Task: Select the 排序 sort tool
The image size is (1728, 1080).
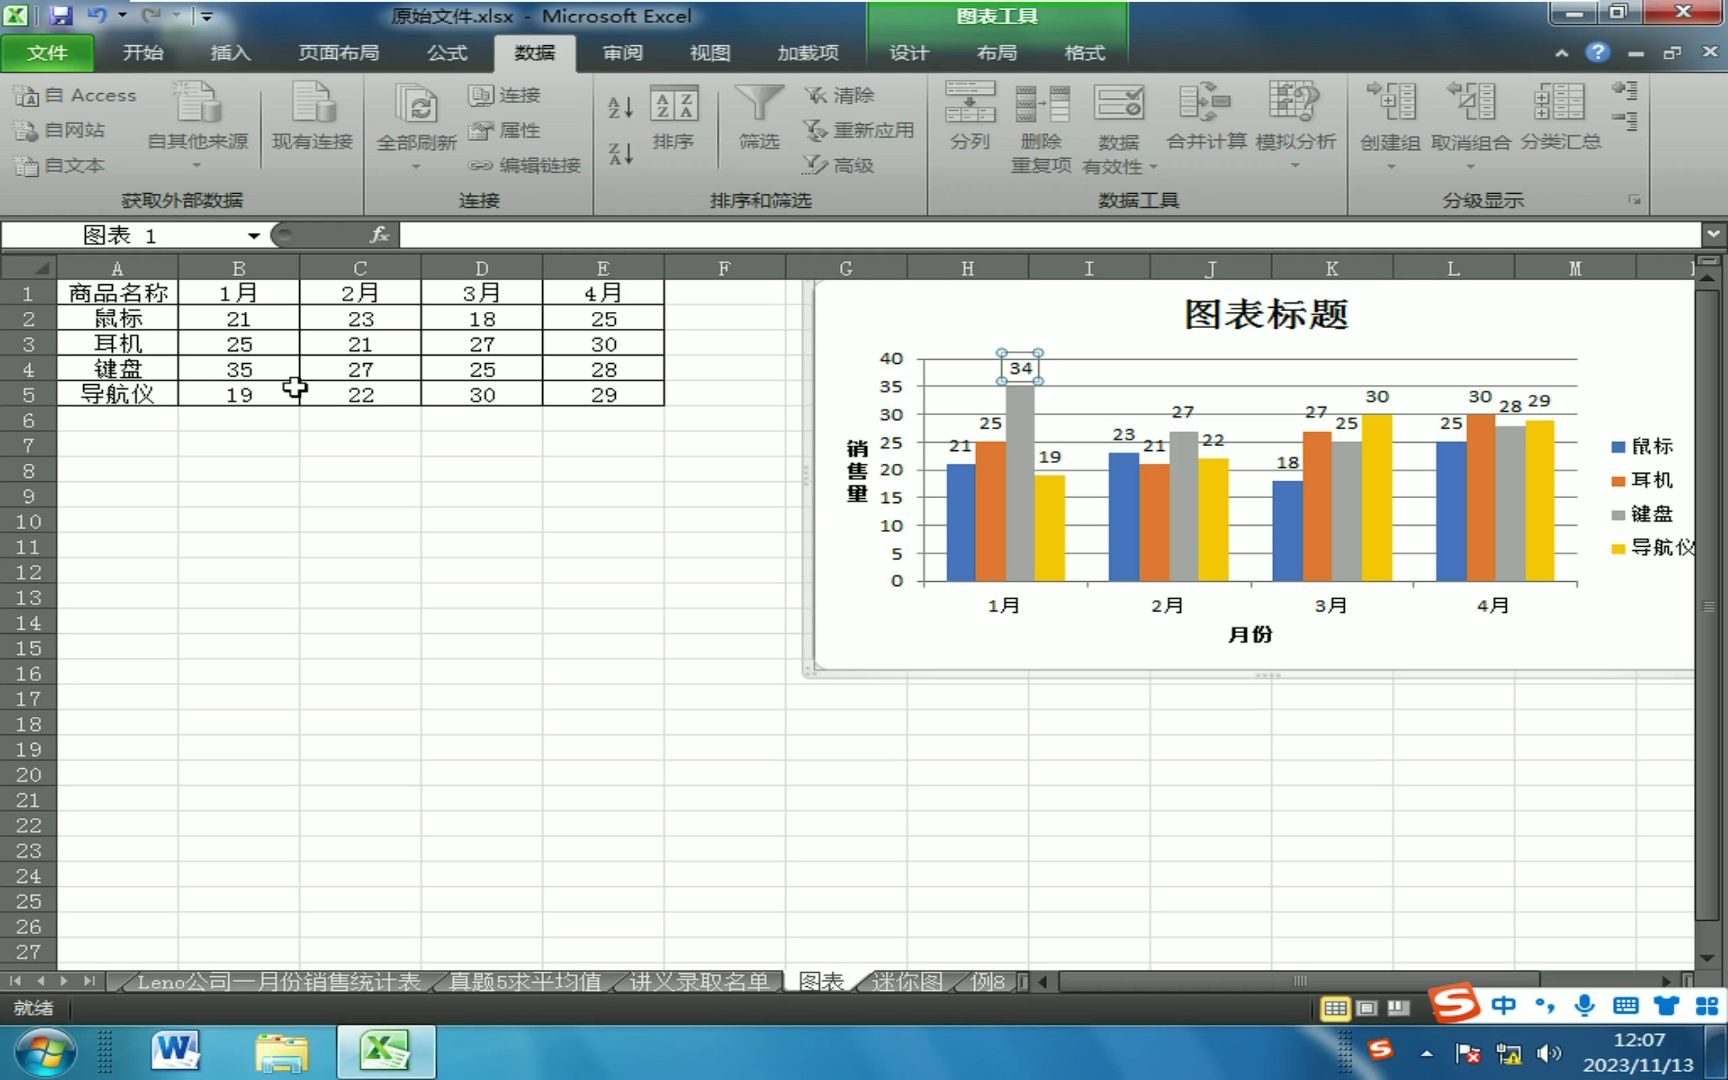Action: click(x=676, y=125)
